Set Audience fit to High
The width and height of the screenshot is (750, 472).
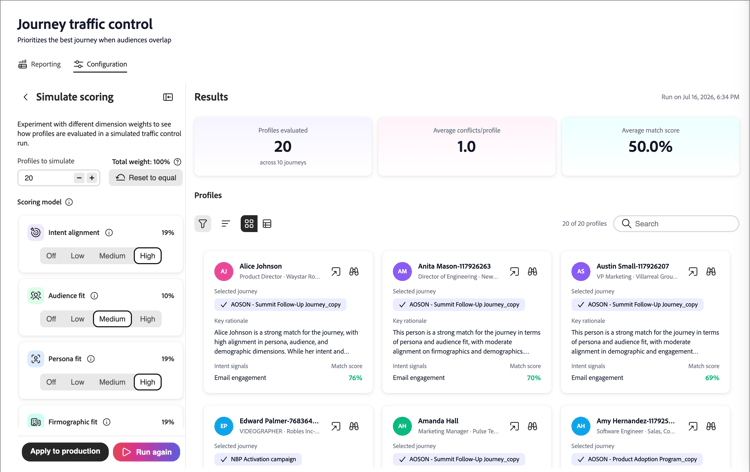pos(147,319)
